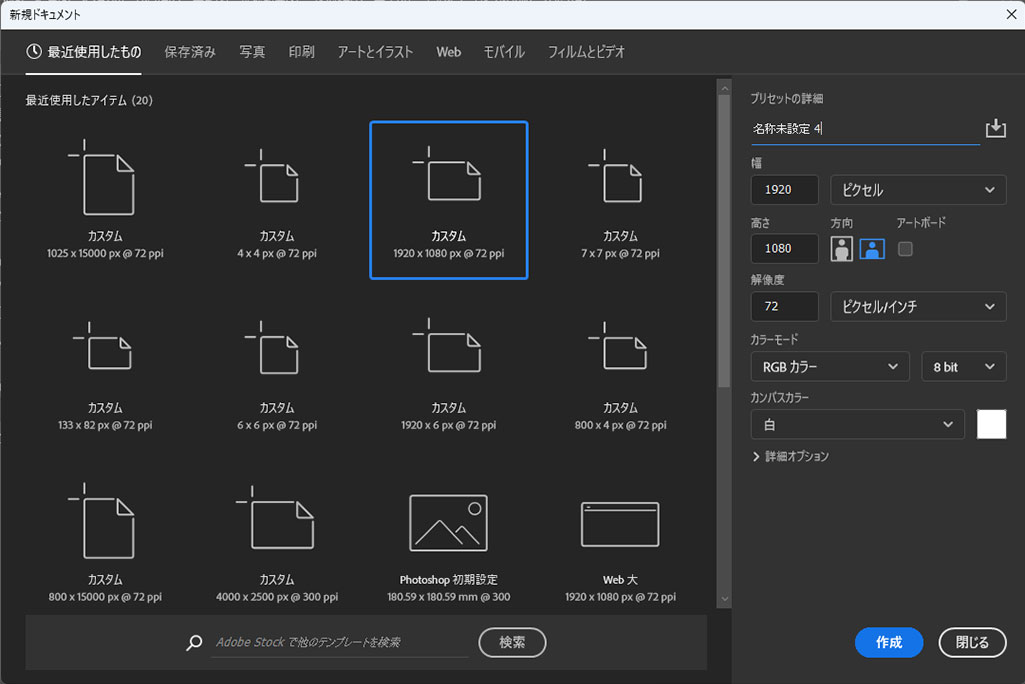Open the width unit ピクセル dropdown

(x=918, y=190)
